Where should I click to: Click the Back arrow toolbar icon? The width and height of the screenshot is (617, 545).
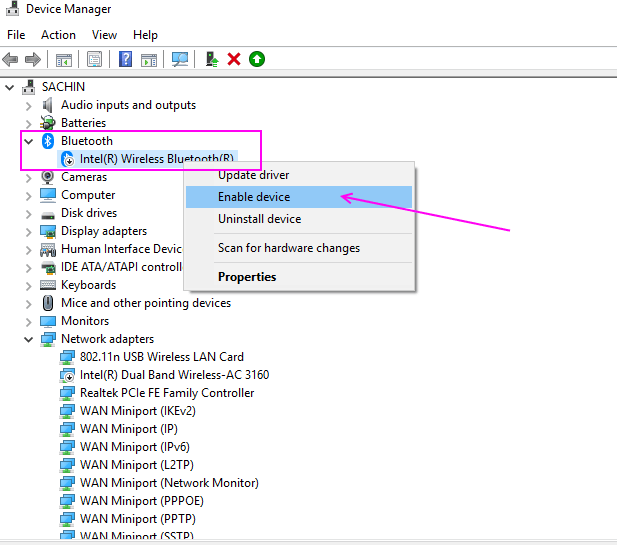[10, 59]
